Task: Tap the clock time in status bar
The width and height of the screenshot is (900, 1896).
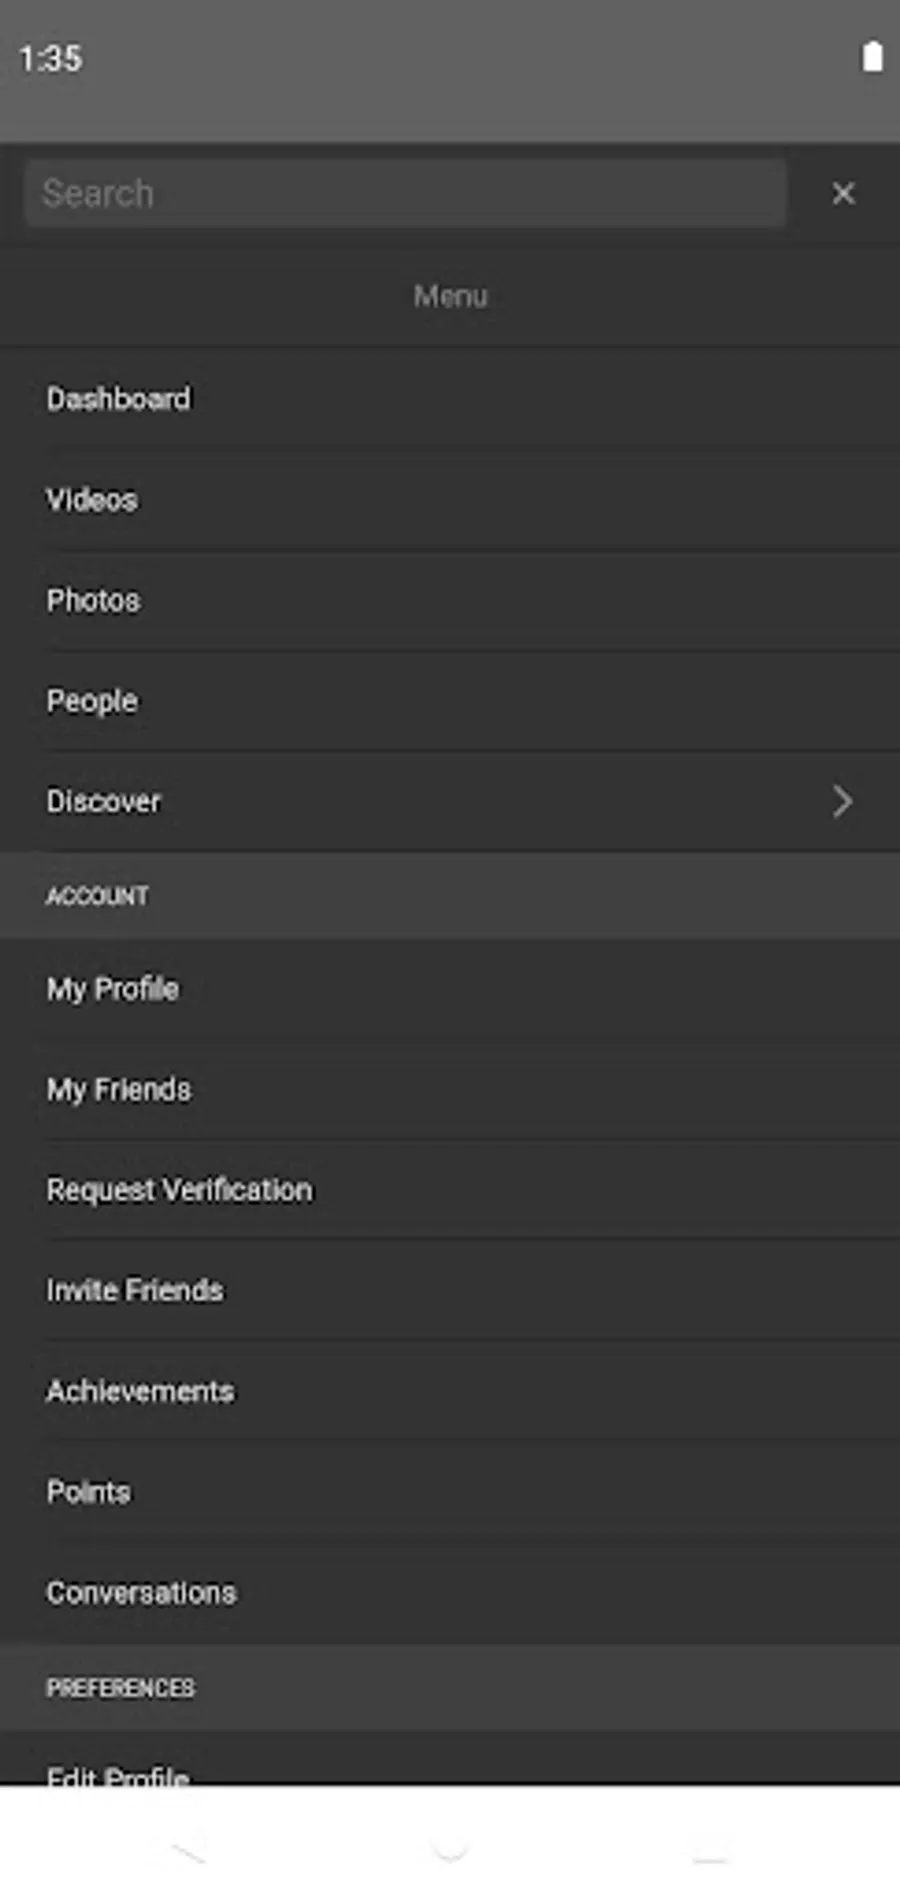Action: tap(51, 58)
